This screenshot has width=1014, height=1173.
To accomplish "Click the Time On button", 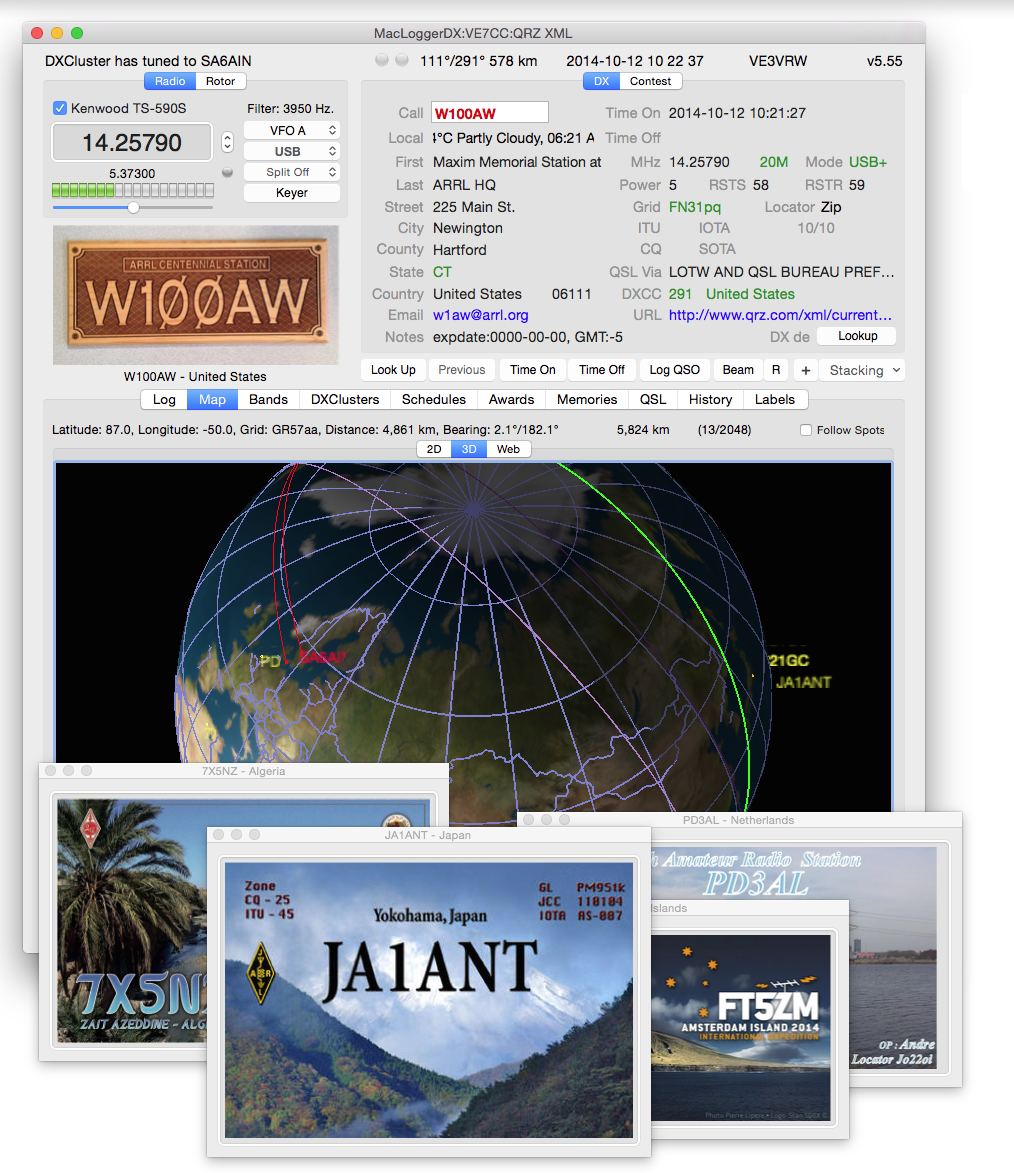I will coord(533,370).
